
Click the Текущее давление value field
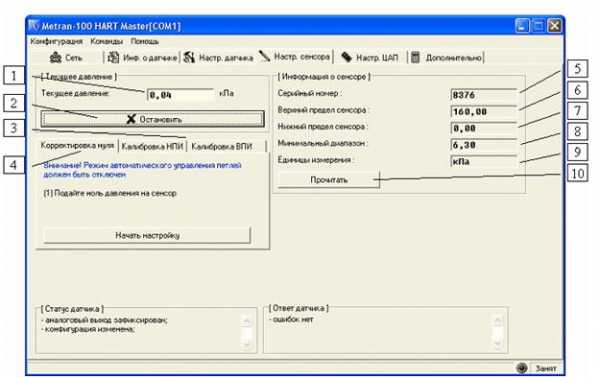[x=180, y=95]
